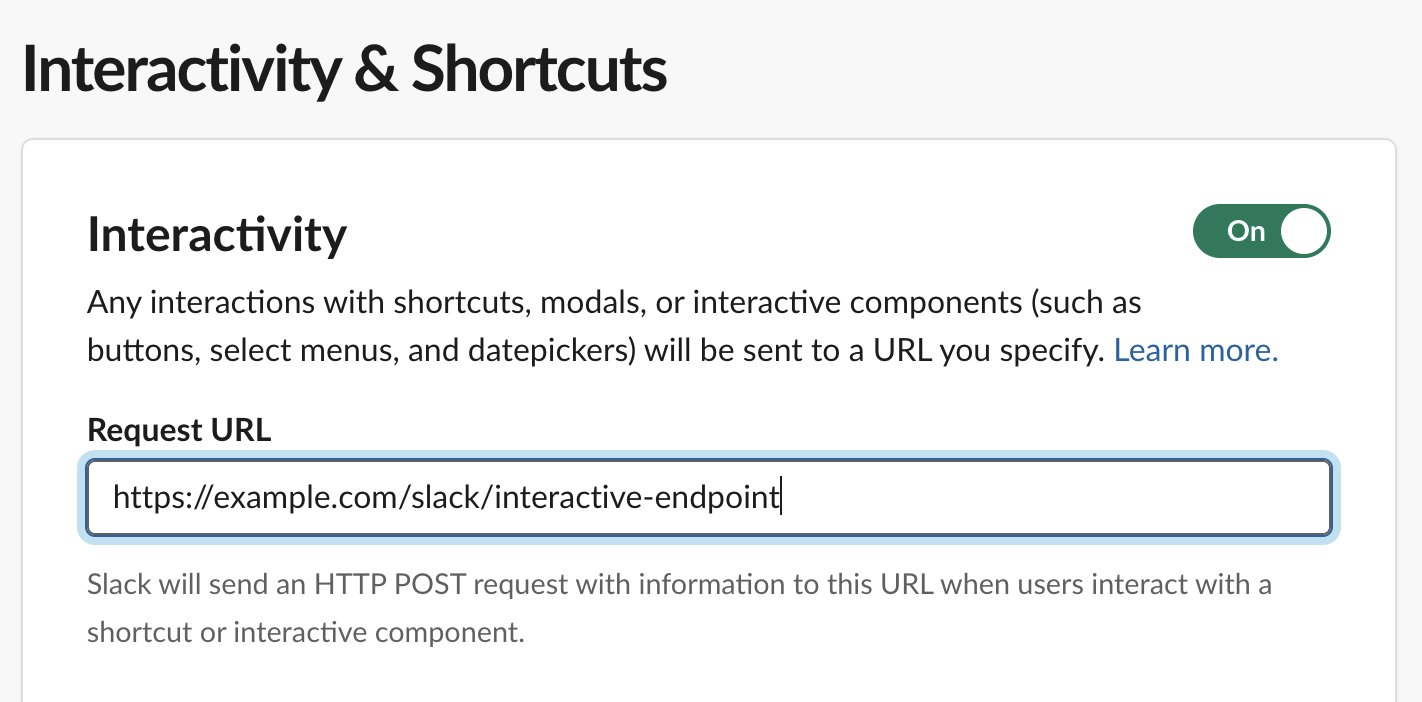Image resolution: width=1422 pixels, height=702 pixels.
Task: Click the Learn more hyperlink text
Action: coord(1194,350)
